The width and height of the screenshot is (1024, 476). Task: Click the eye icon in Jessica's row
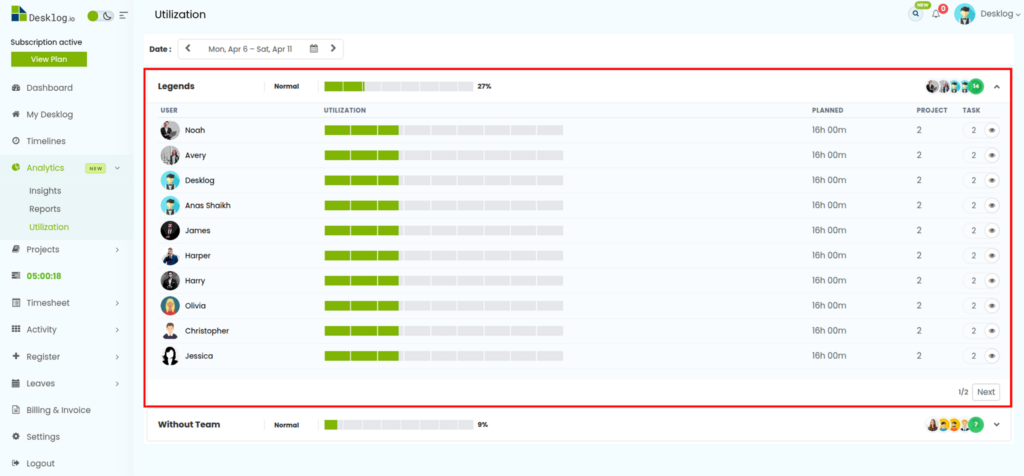point(991,356)
